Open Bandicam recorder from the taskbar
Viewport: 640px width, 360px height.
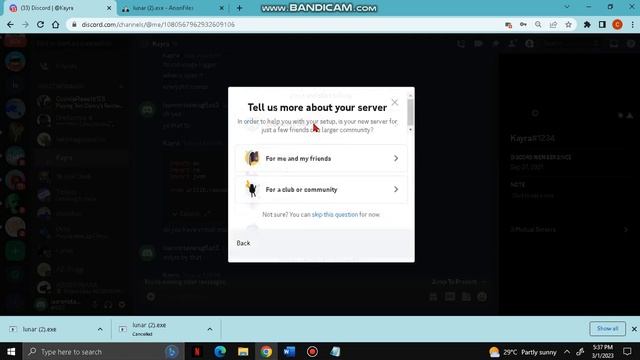[312, 351]
